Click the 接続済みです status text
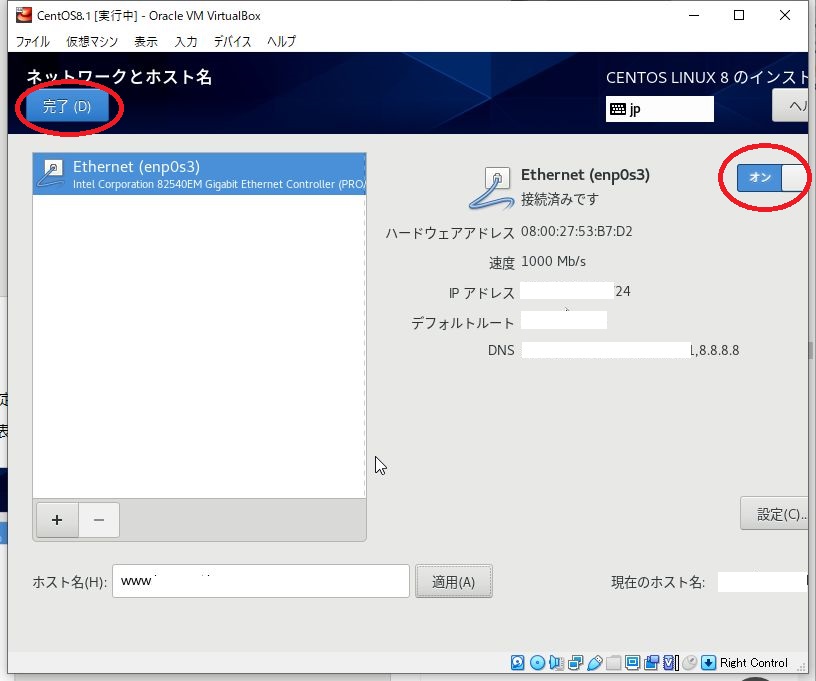The width and height of the screenshot is (816, 681). pos(560,199)
